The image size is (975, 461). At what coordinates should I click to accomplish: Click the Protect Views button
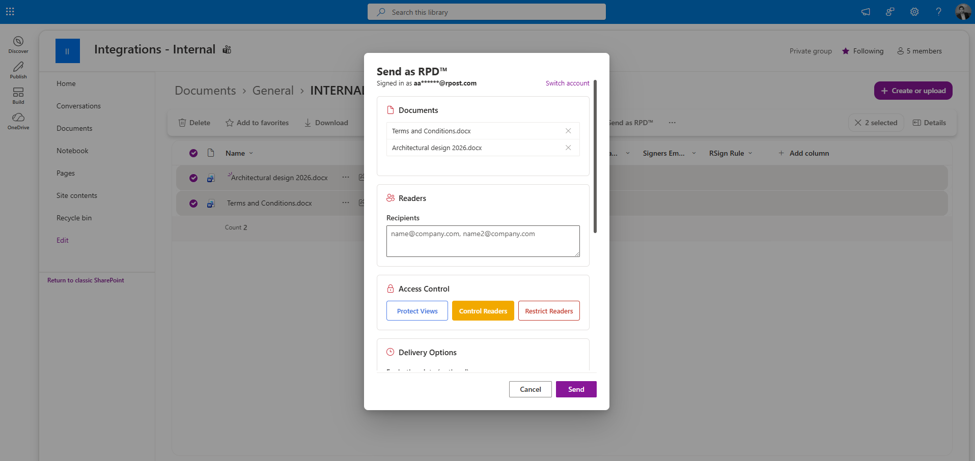pyautogui.click(x=417, y=310)
